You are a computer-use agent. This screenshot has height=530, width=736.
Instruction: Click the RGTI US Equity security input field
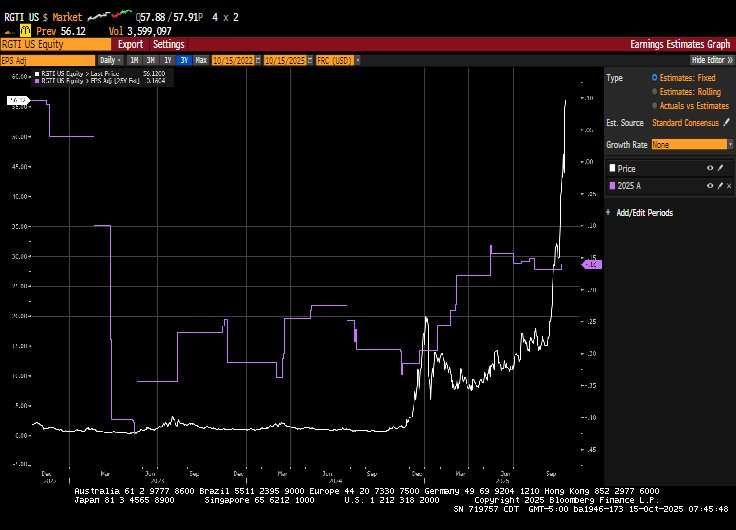point(55,44)
